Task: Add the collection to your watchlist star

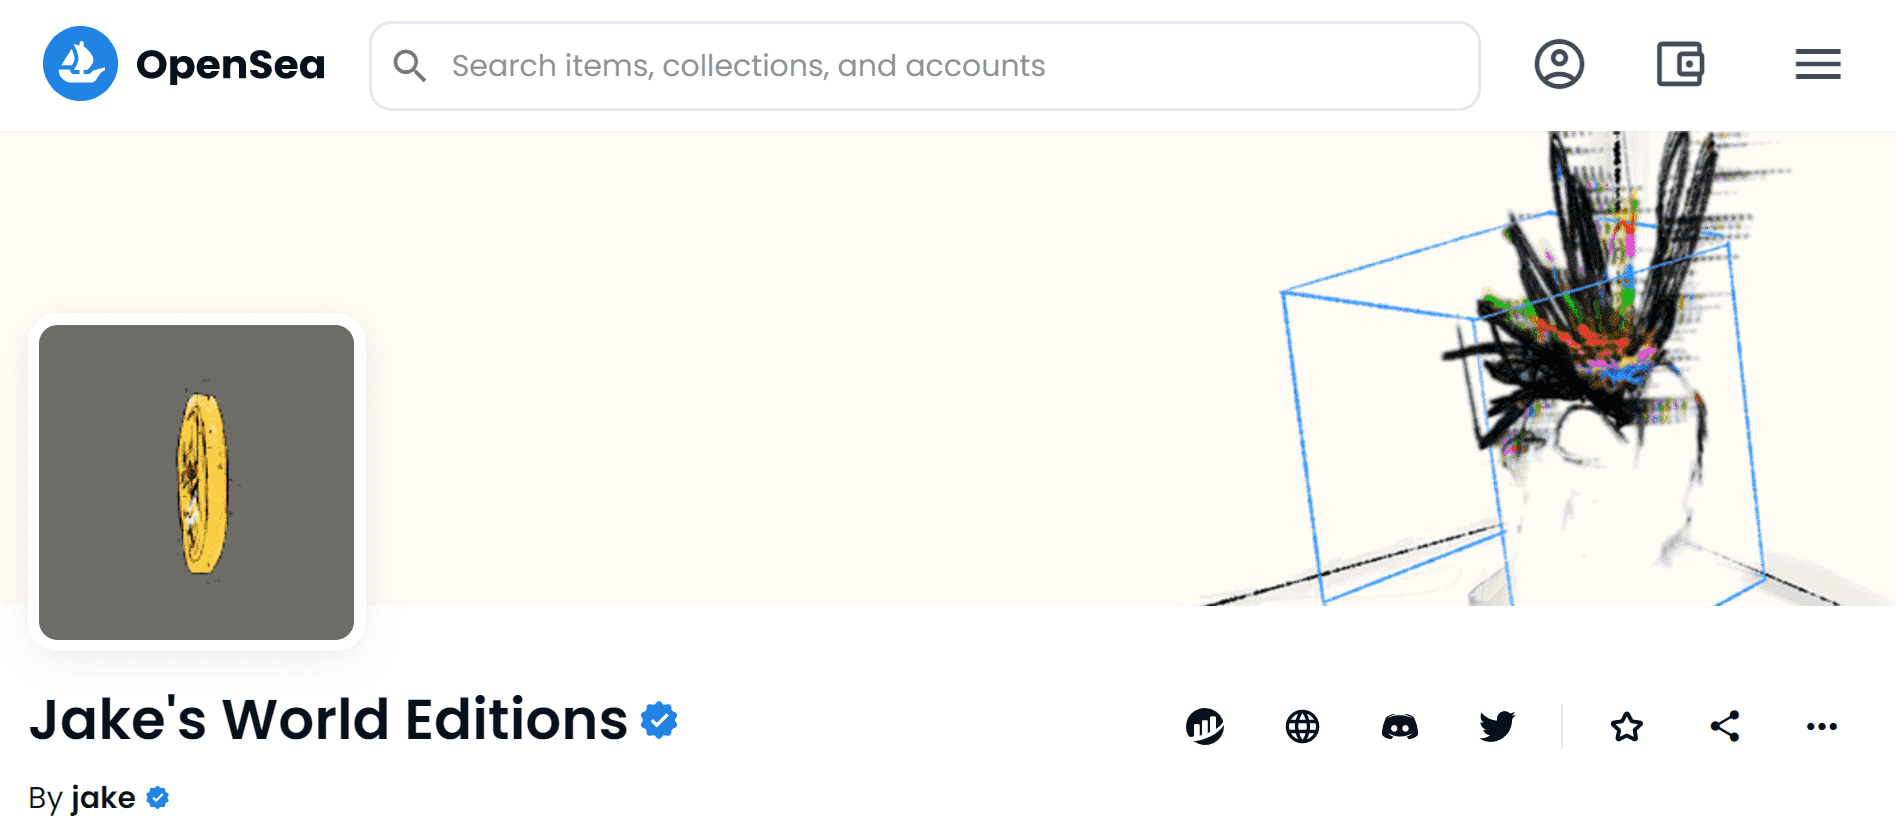Action: coord(1625,727)
